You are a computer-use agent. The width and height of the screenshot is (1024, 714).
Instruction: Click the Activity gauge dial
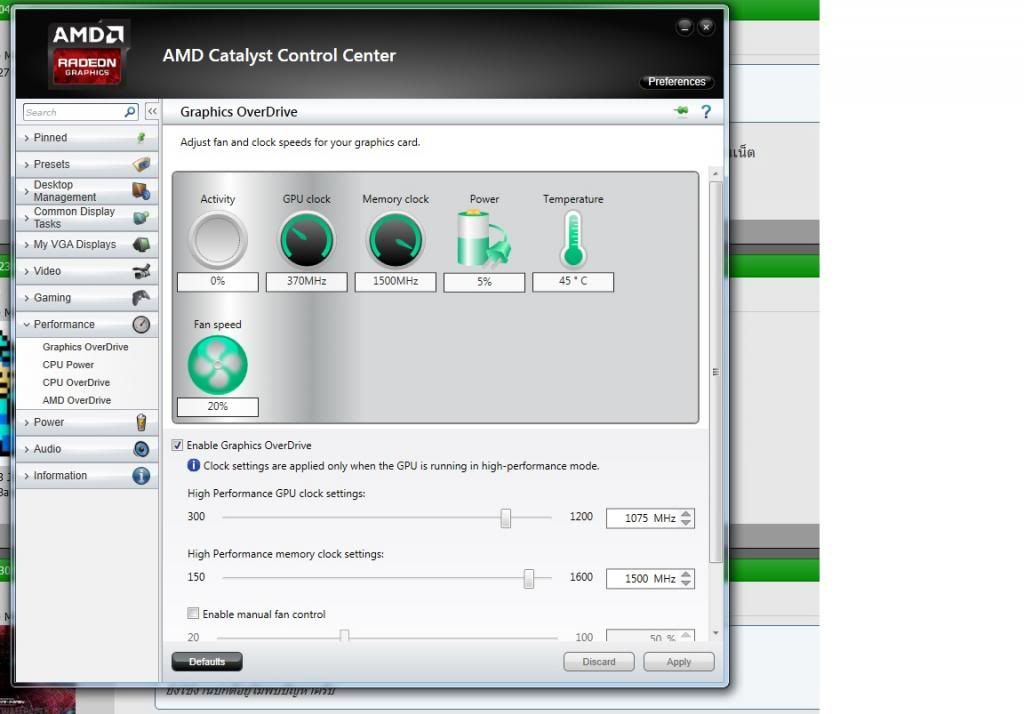pos(217,240)
